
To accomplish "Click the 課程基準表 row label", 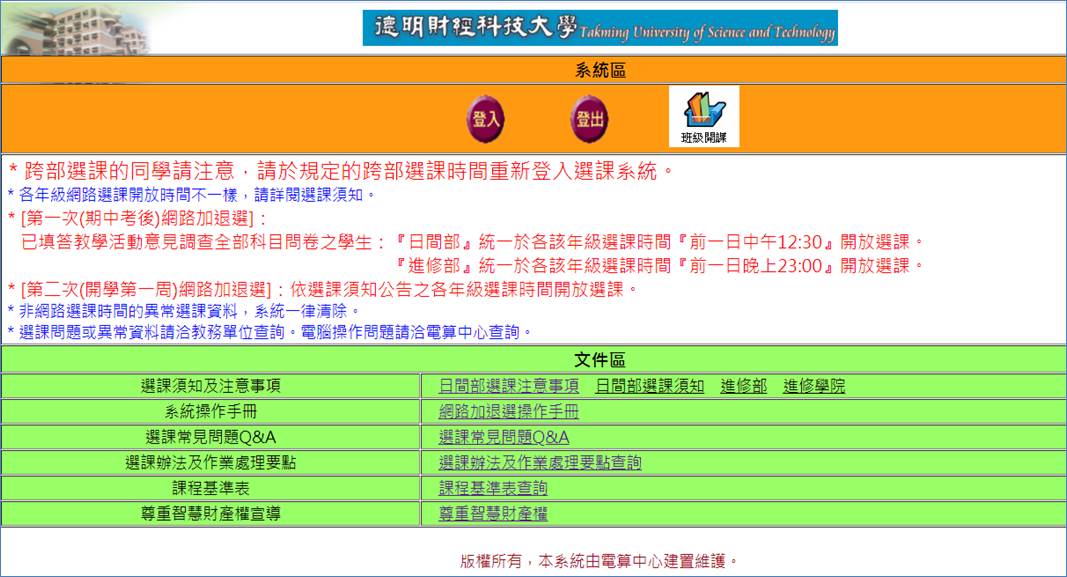I will pyautogui.click(x=210, y=488).
